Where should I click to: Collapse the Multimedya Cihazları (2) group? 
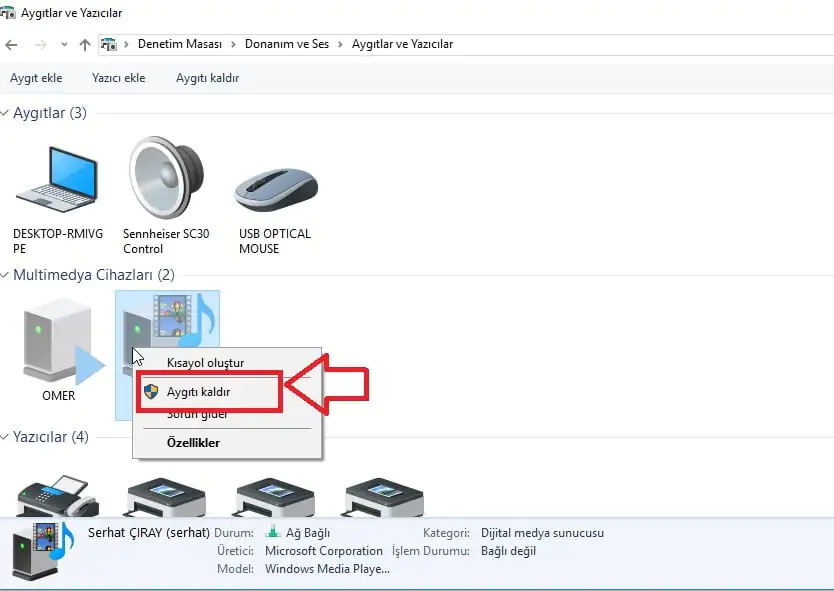click(5, 275)
